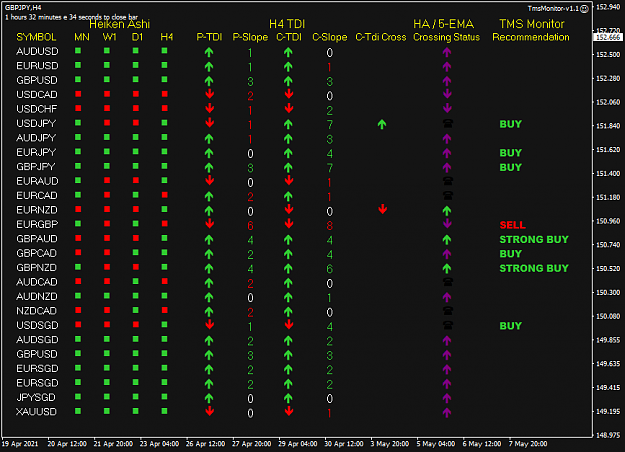
Task: Click EURGBP's red C-Slope value 8
Action: tap(330, 226)
